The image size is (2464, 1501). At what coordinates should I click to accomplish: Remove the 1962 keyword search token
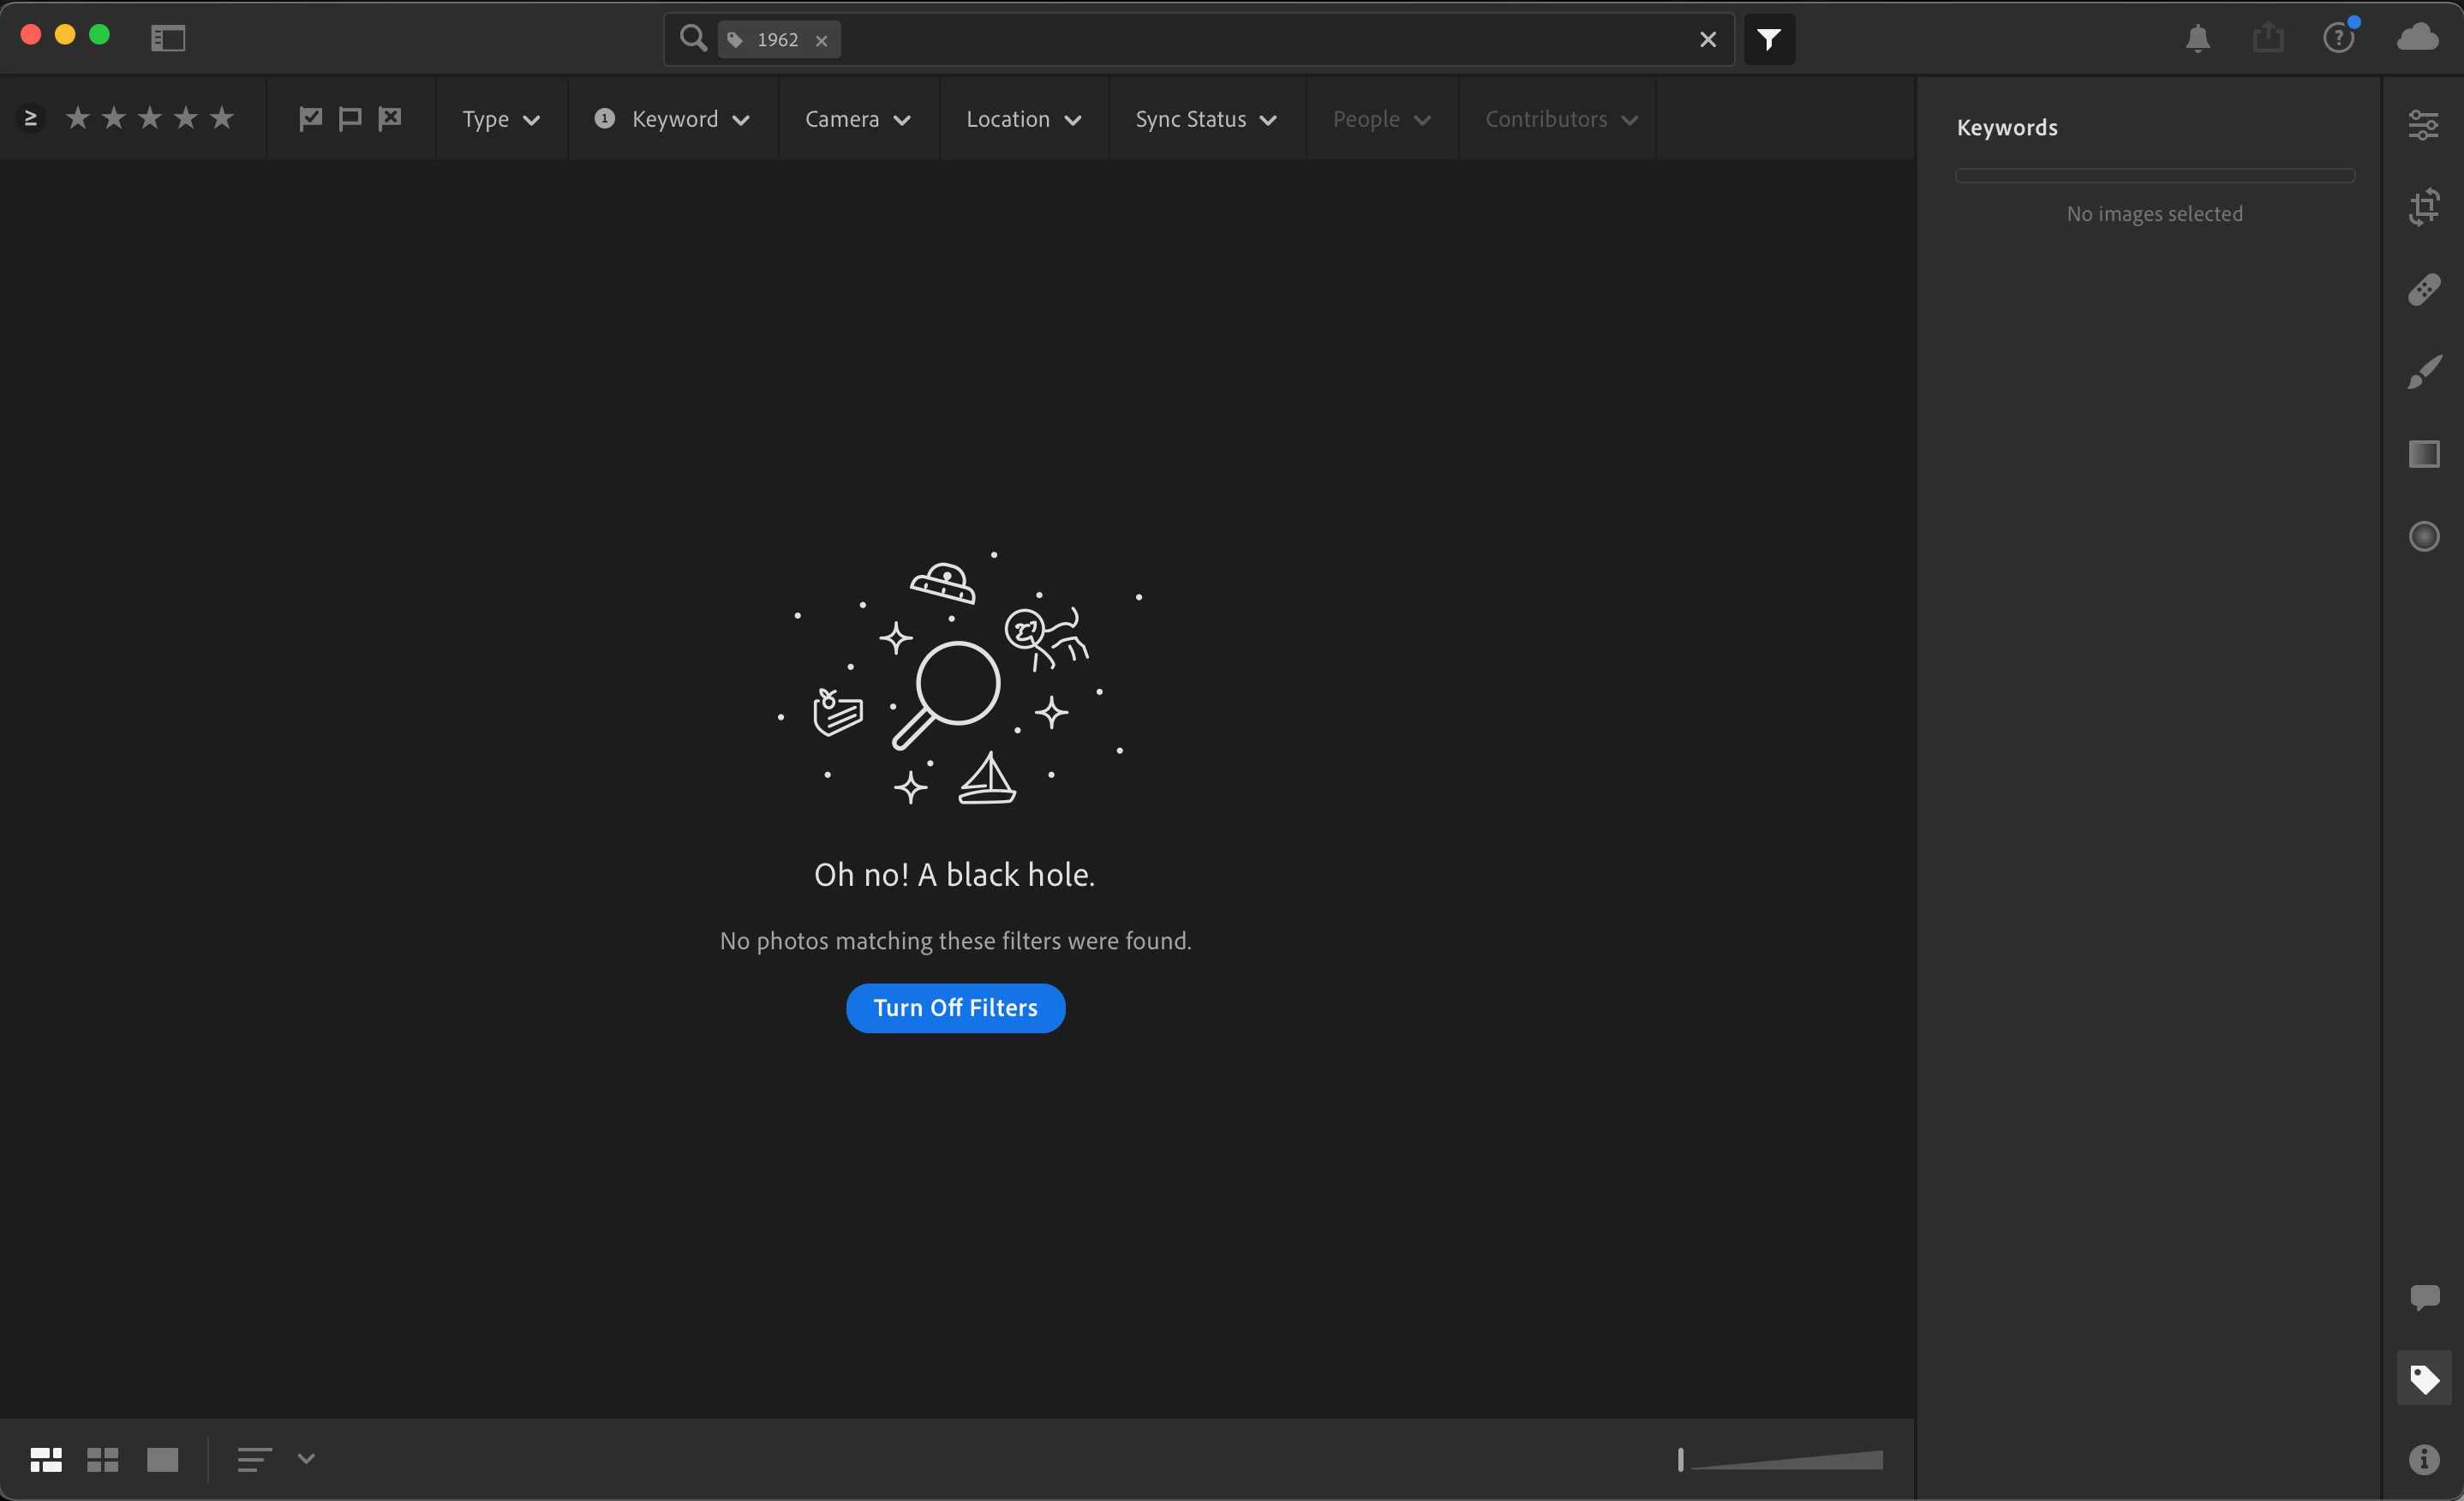[x=821, y=40]
